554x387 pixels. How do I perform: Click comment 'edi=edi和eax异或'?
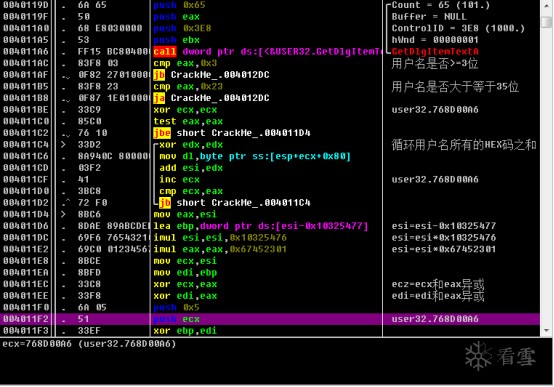[438, 296]
